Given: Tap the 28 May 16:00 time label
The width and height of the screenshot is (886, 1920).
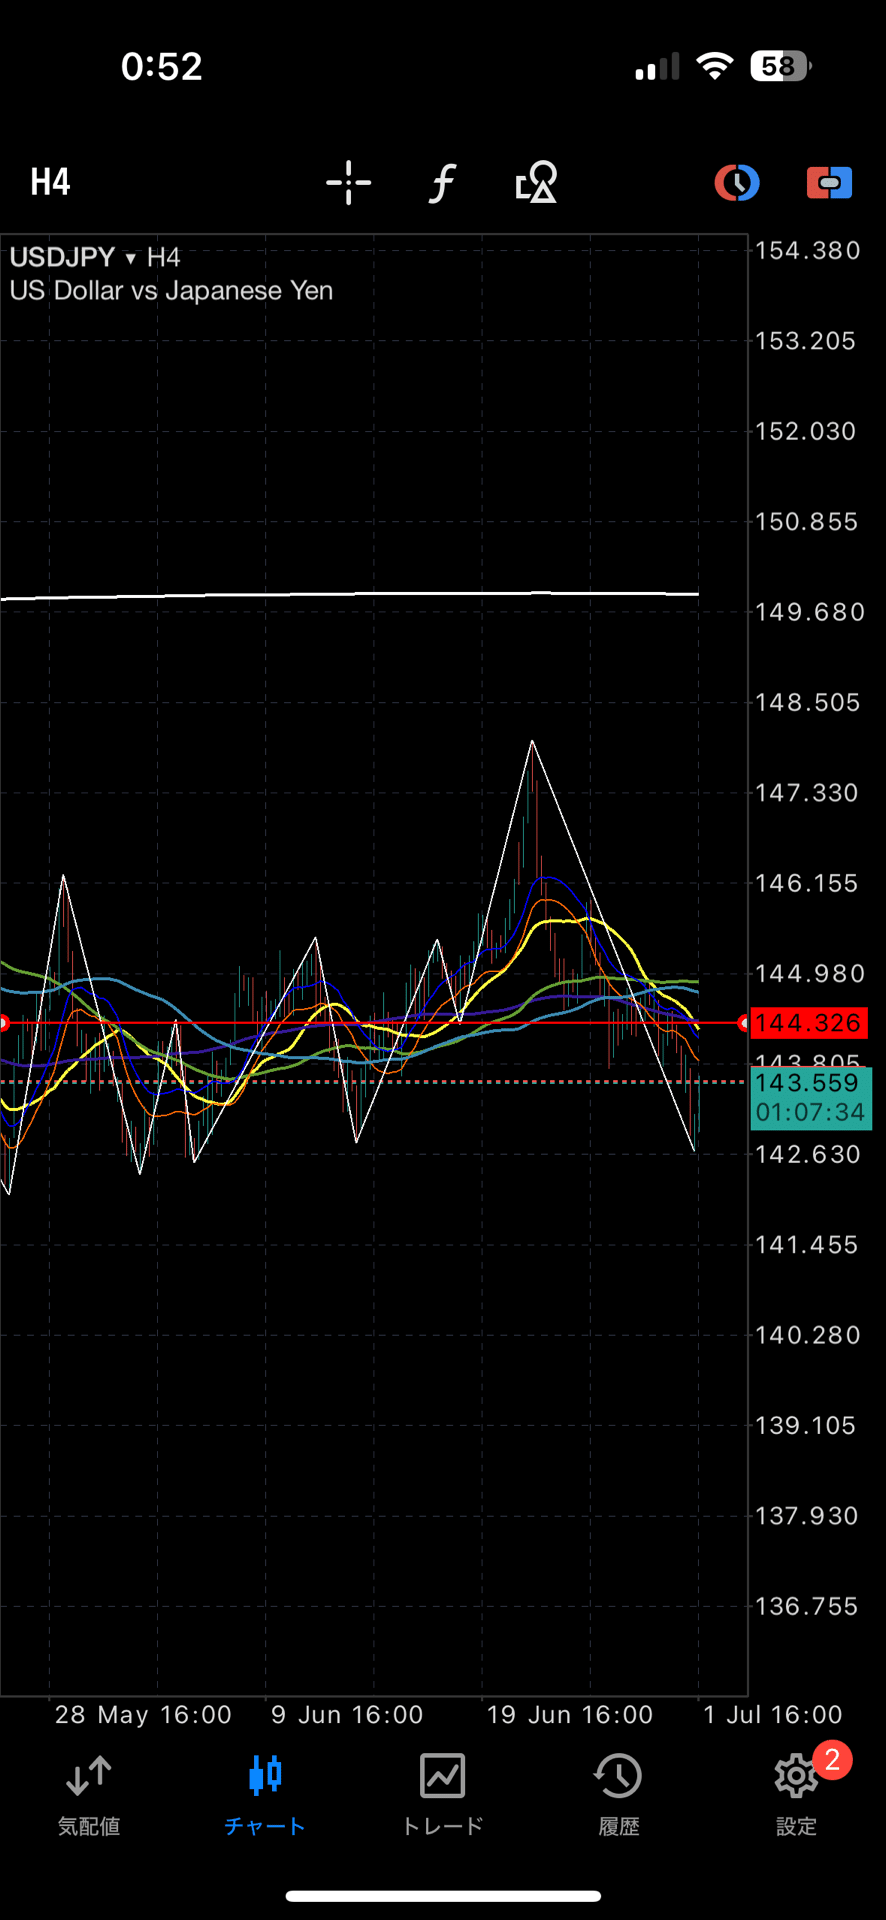Looking at the screenshot, I should [x=143, y=1715].
